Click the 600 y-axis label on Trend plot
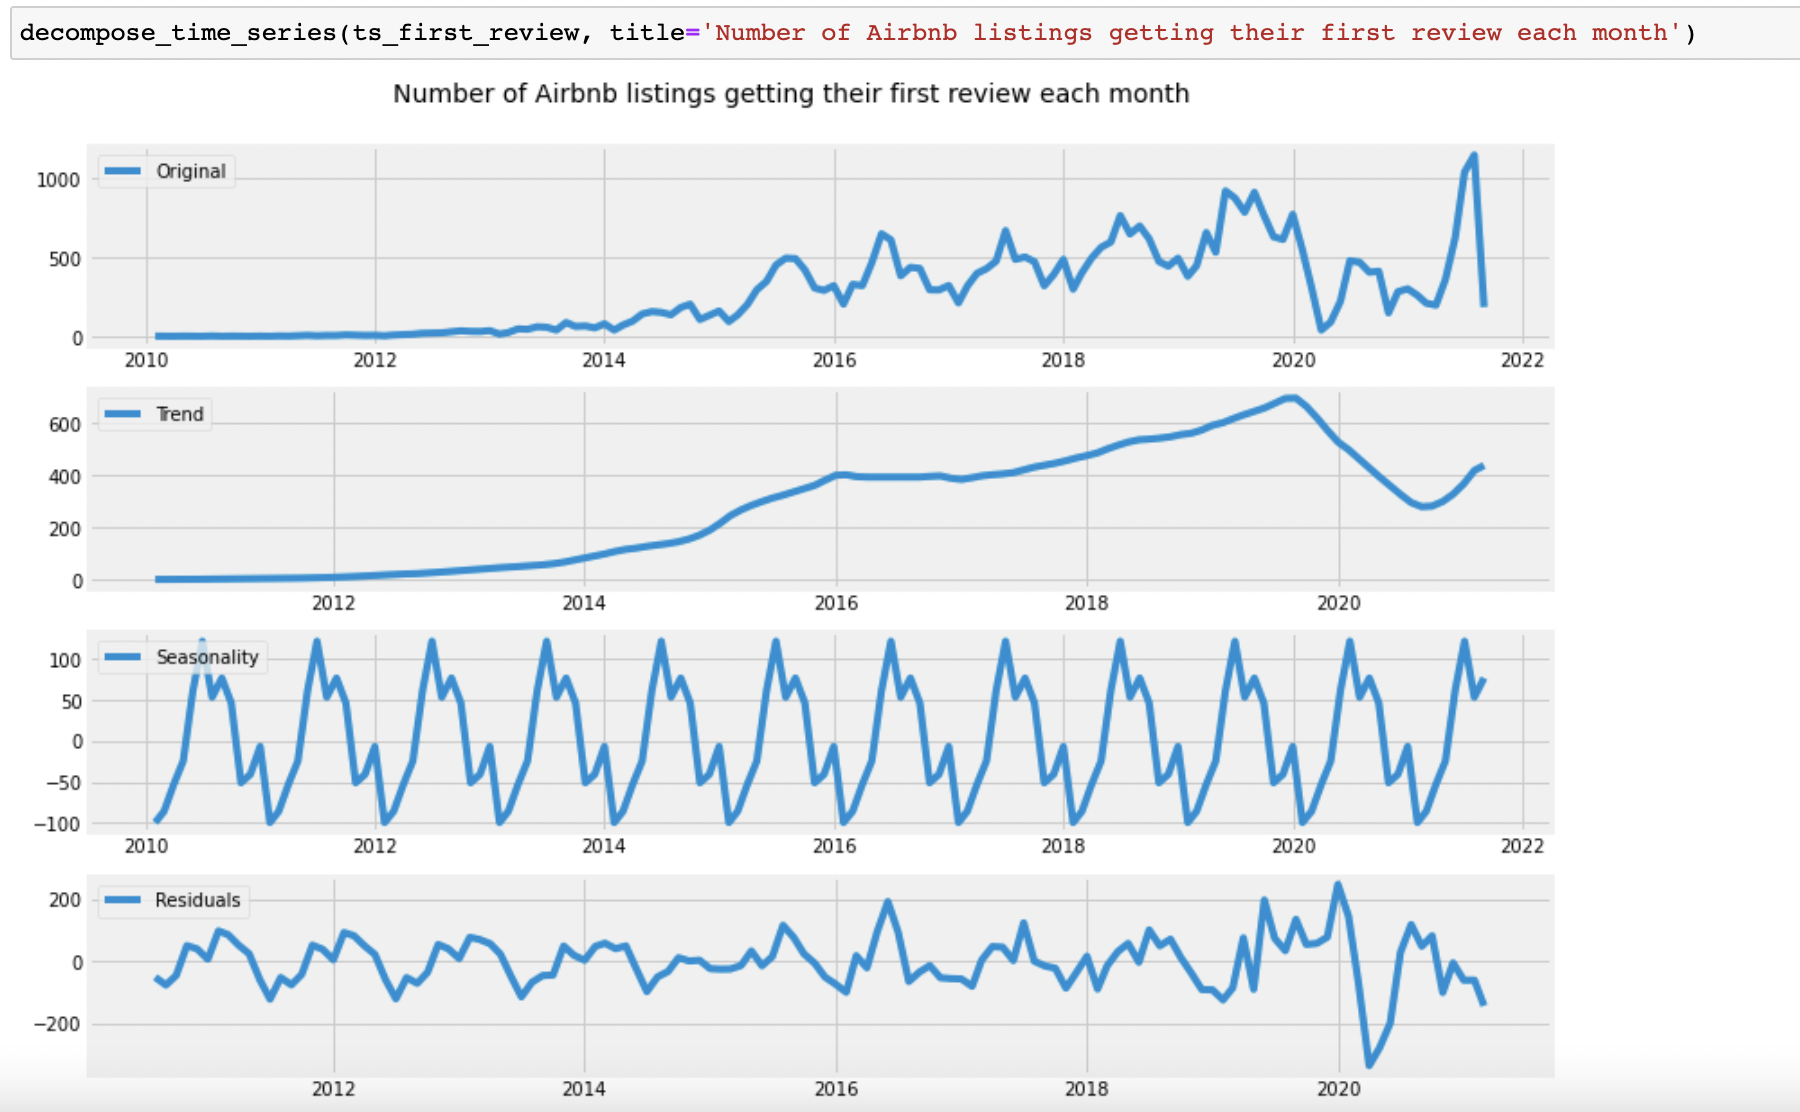This screenshot has height=1112, width=1800. 64,425
